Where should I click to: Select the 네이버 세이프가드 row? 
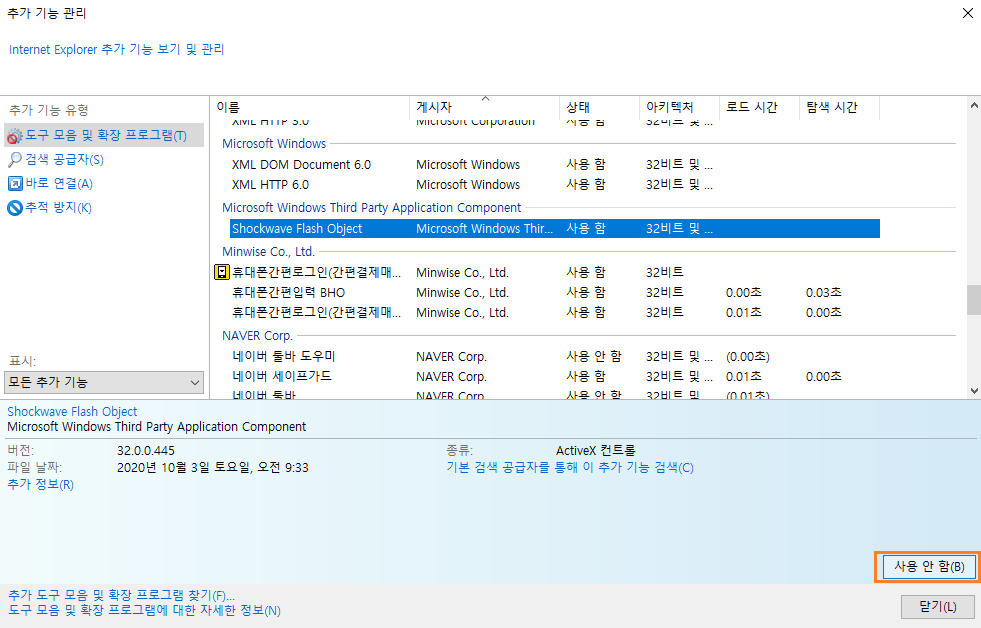(x=554, y=377)
